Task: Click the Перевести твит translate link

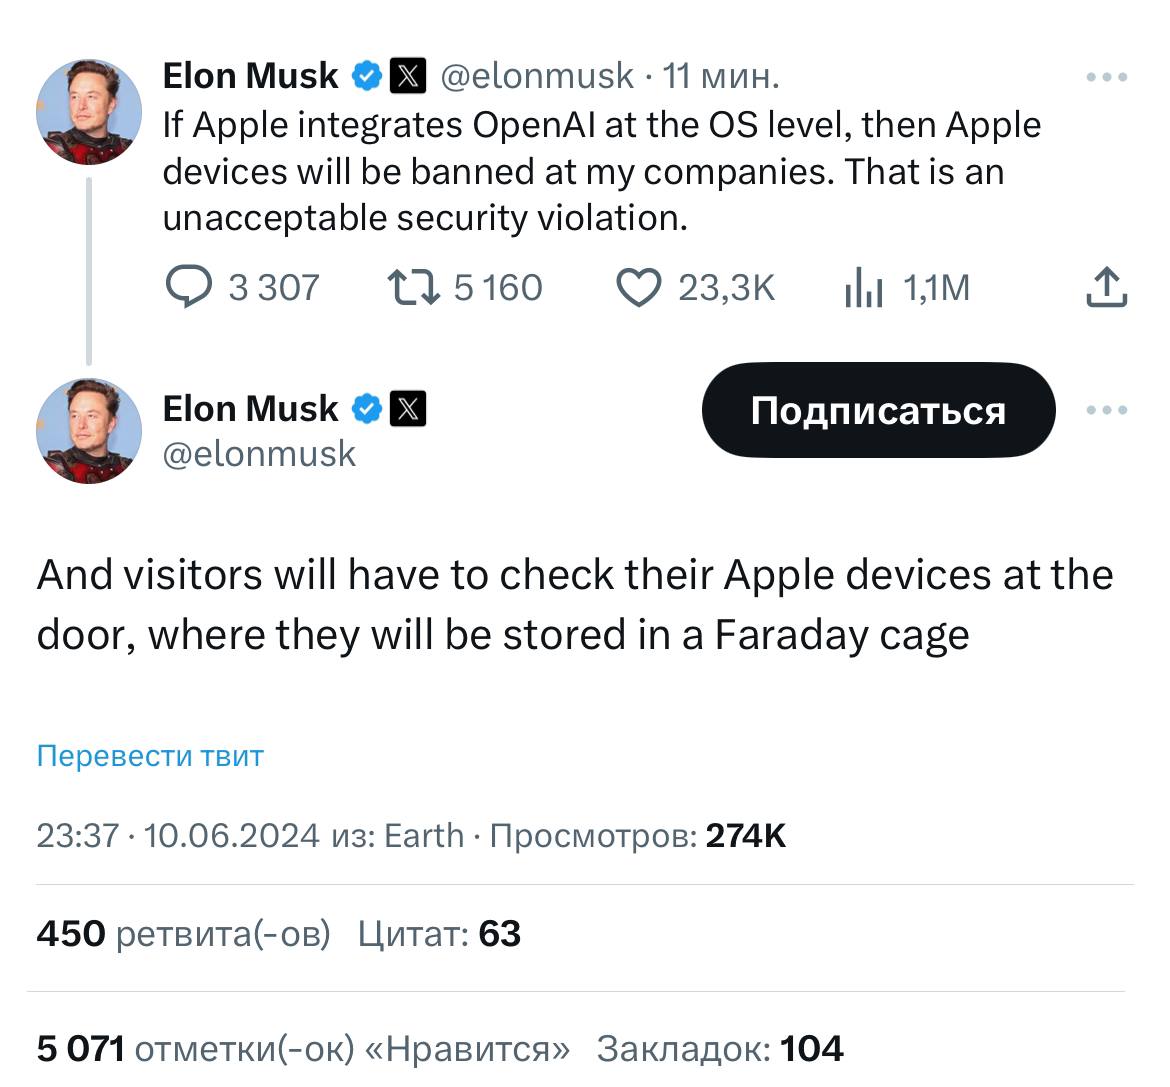Action: click(150, 755)
